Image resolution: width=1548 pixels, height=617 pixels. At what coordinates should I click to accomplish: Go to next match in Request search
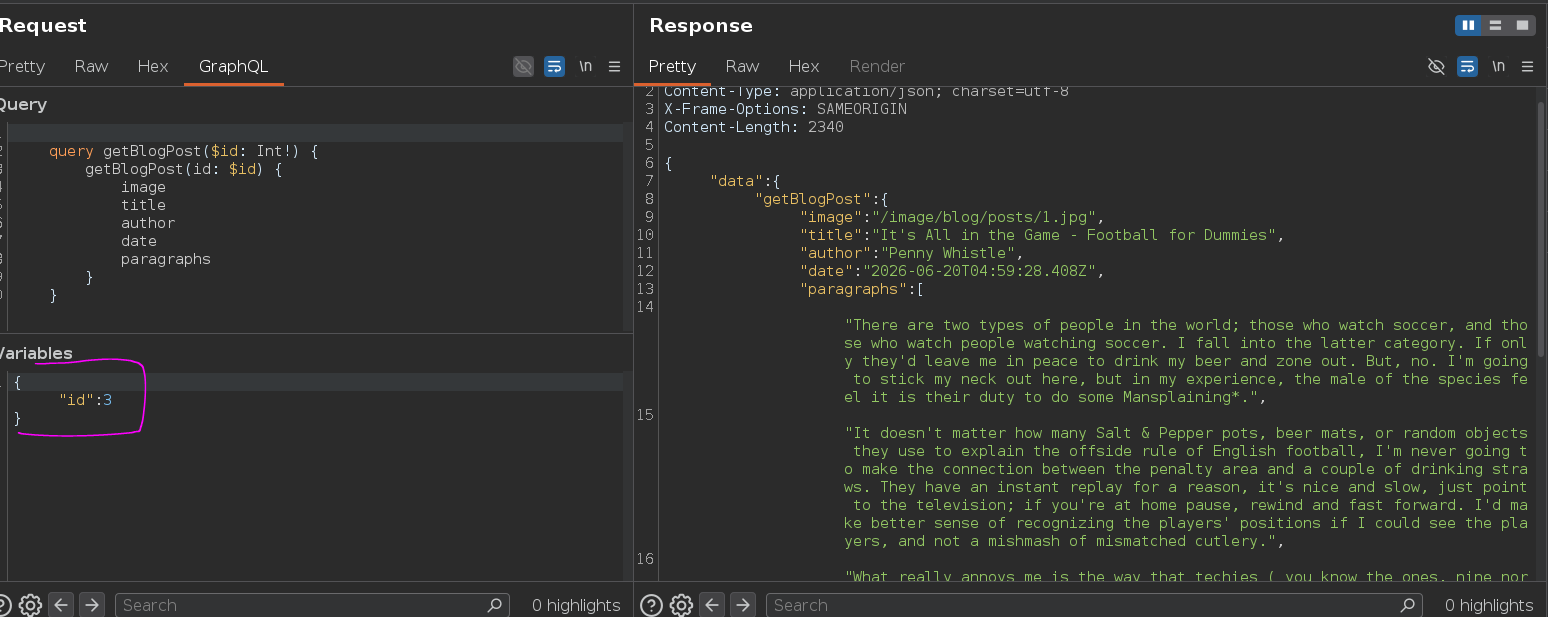[92, 605]
